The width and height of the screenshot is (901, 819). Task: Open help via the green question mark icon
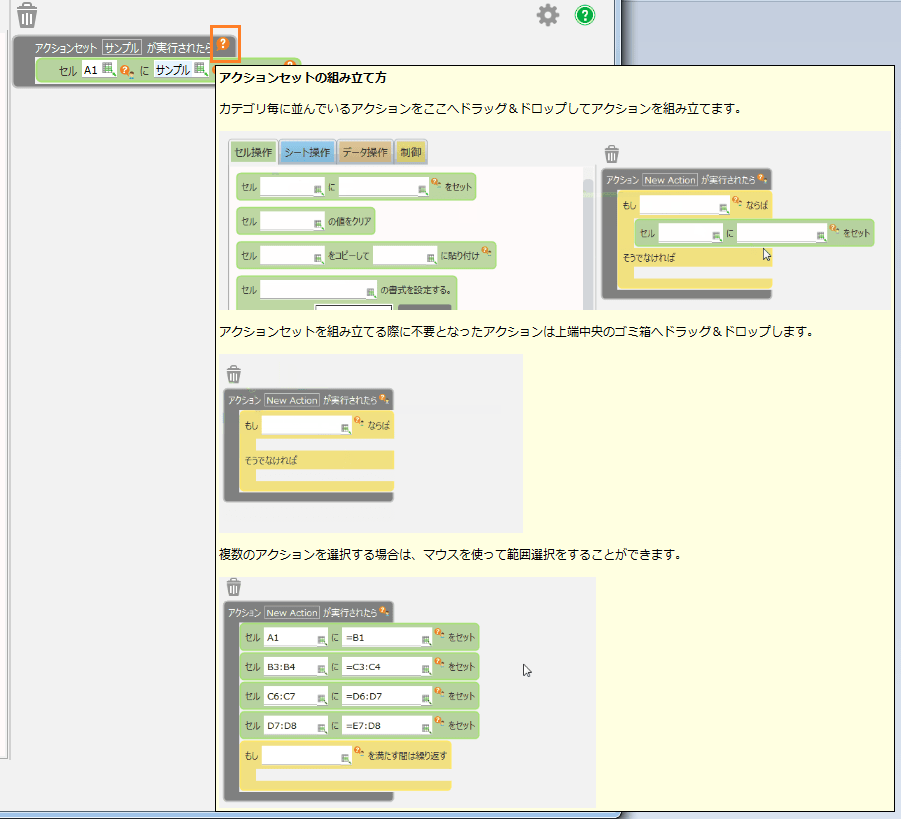pyautogui.click(x=585, y=15)
